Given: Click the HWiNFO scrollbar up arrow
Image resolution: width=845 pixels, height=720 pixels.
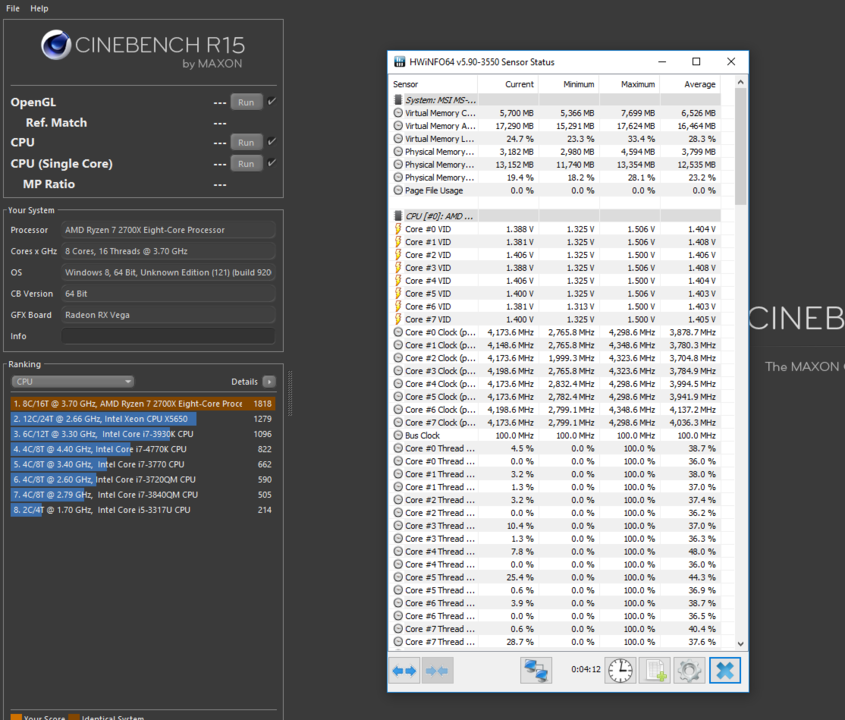Looking at the screenshot, I should (740, 82).
